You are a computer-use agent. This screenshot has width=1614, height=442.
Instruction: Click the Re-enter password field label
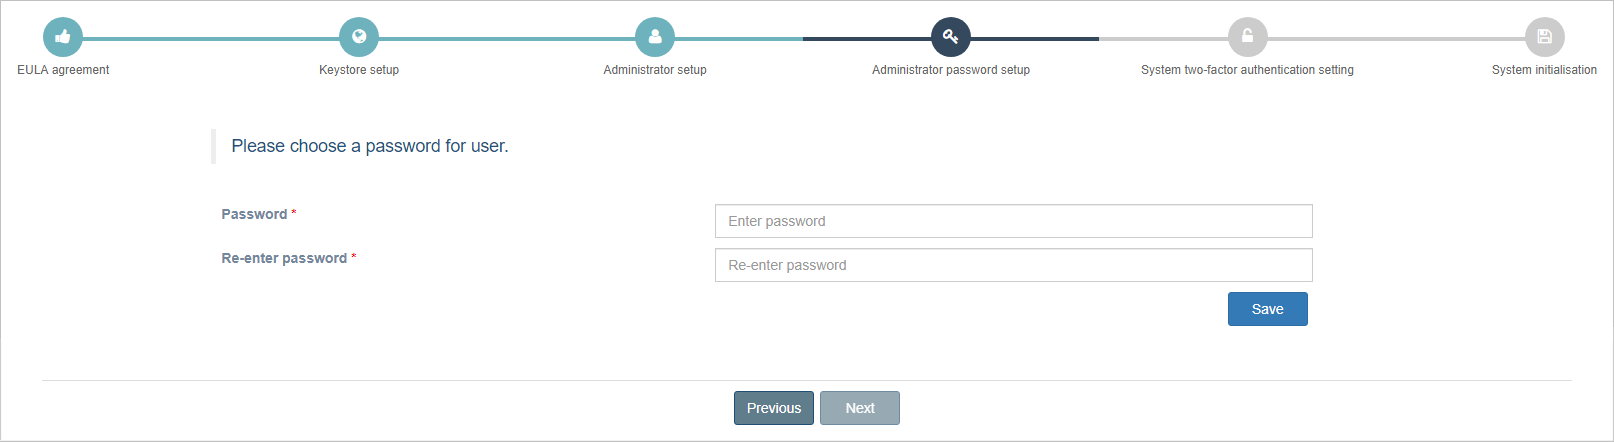pyautogui.click(x=284, y=258)
